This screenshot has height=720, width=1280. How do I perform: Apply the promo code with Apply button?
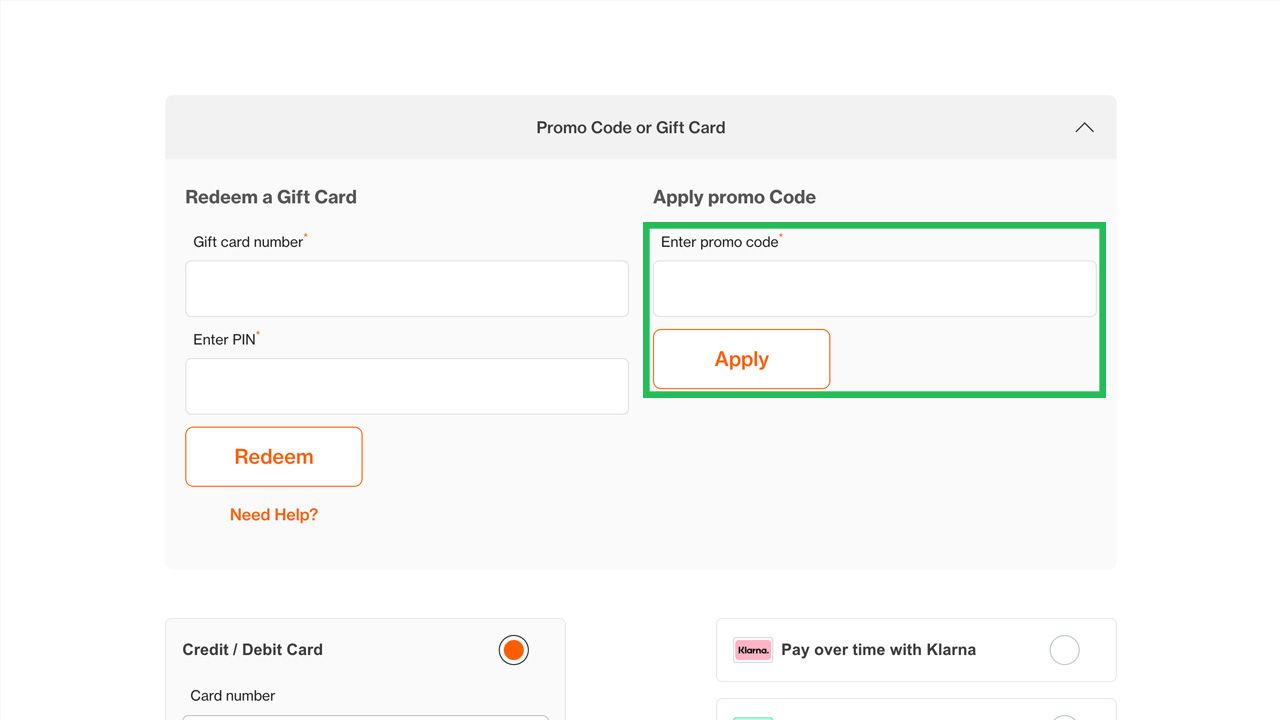pos(741,359)
